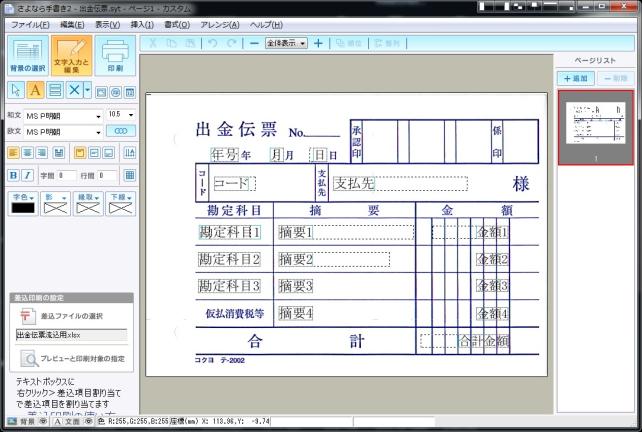Screen dimensions: 642x432
Task: Click the －削除 delete page button
Action: (615, 78)
